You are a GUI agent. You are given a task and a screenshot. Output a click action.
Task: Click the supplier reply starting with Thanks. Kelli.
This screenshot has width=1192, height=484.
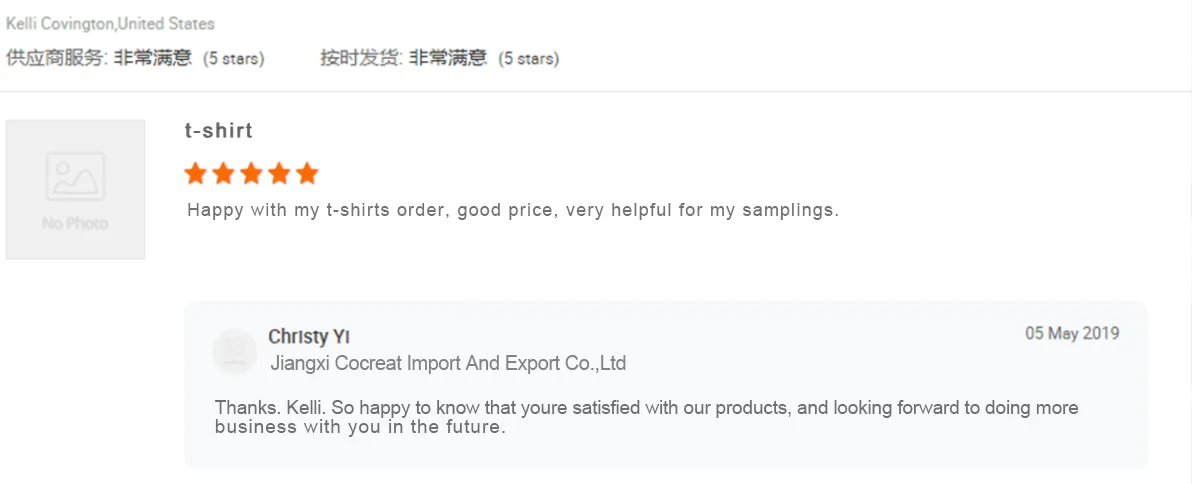pyautogui.click(x=646, y=417)
